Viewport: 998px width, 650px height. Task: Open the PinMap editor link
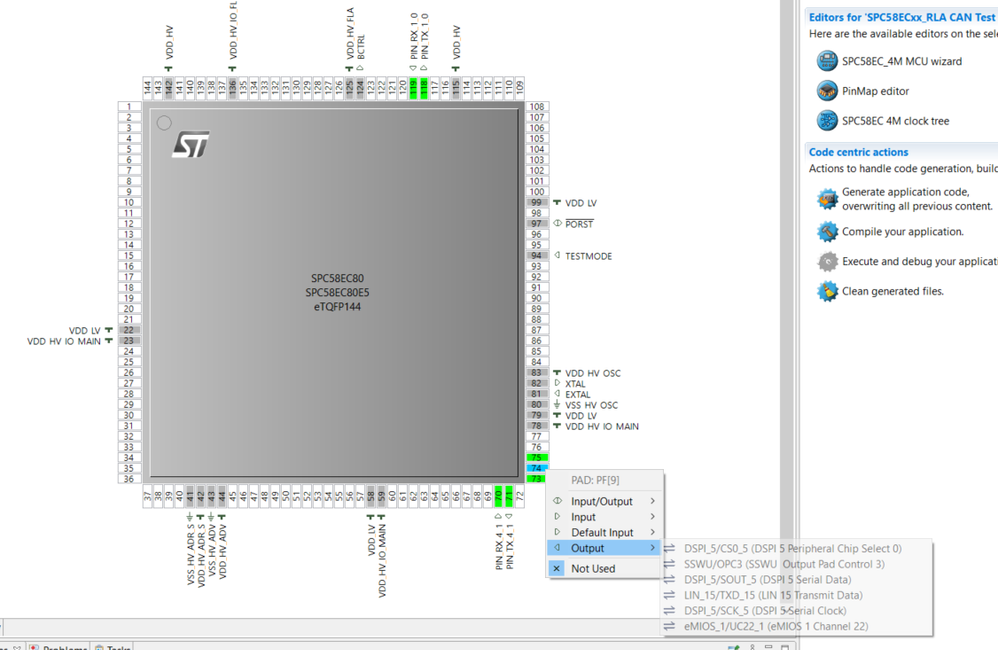coord(875,91)
